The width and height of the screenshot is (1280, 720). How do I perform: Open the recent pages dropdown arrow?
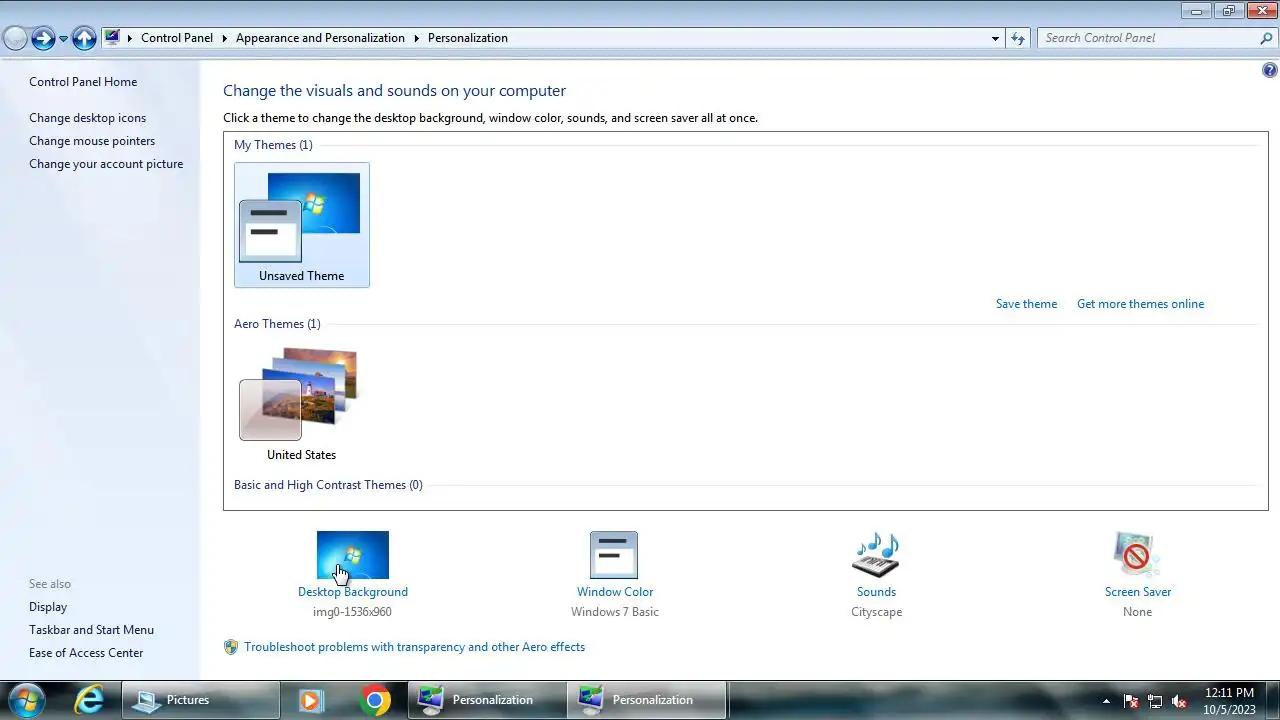pyautogui.click(x=63, y=39)
